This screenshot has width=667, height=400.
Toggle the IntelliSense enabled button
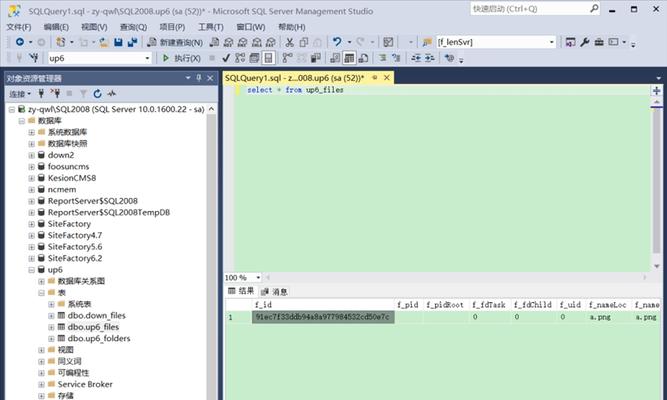click(x=268, y=58)
